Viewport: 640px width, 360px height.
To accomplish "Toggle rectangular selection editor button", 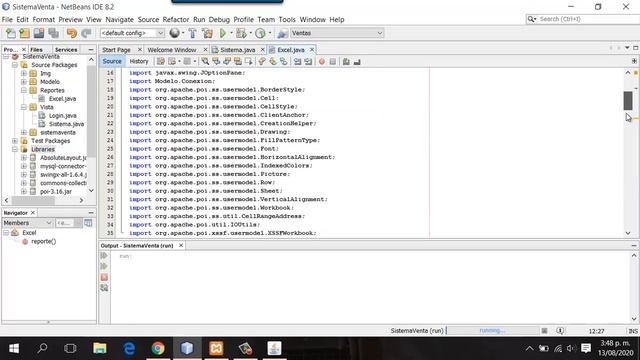I will 249,62.
